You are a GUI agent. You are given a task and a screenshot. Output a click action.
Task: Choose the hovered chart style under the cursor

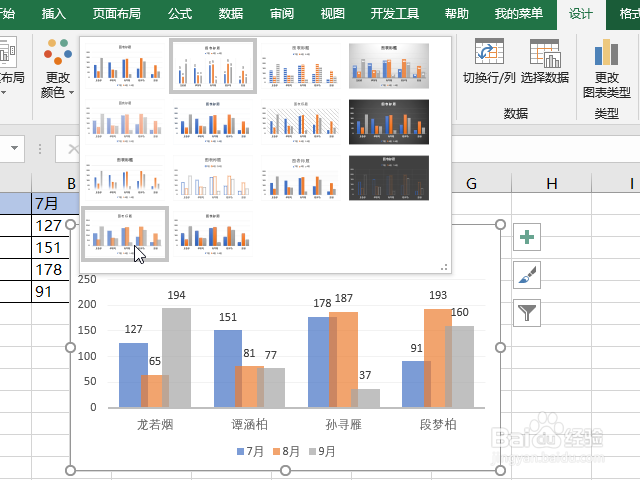[x=125, y=234]
